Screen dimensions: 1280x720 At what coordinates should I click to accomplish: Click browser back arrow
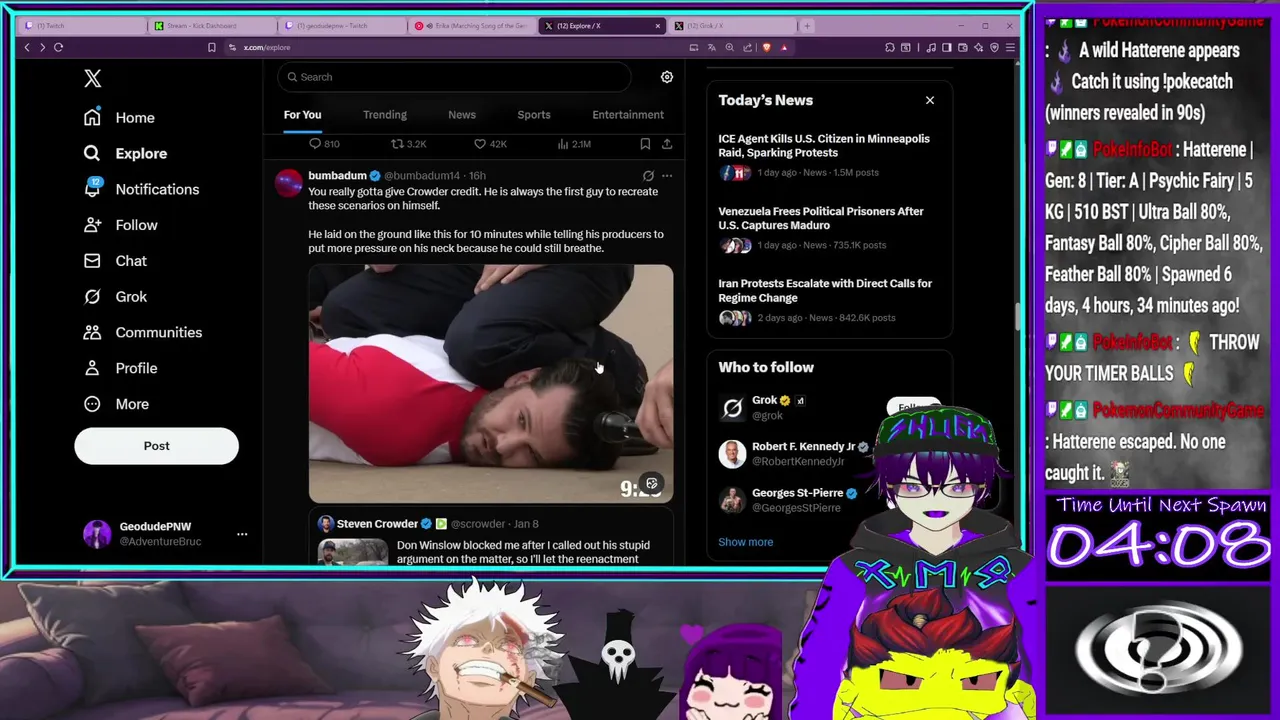(x=27, y=47)
